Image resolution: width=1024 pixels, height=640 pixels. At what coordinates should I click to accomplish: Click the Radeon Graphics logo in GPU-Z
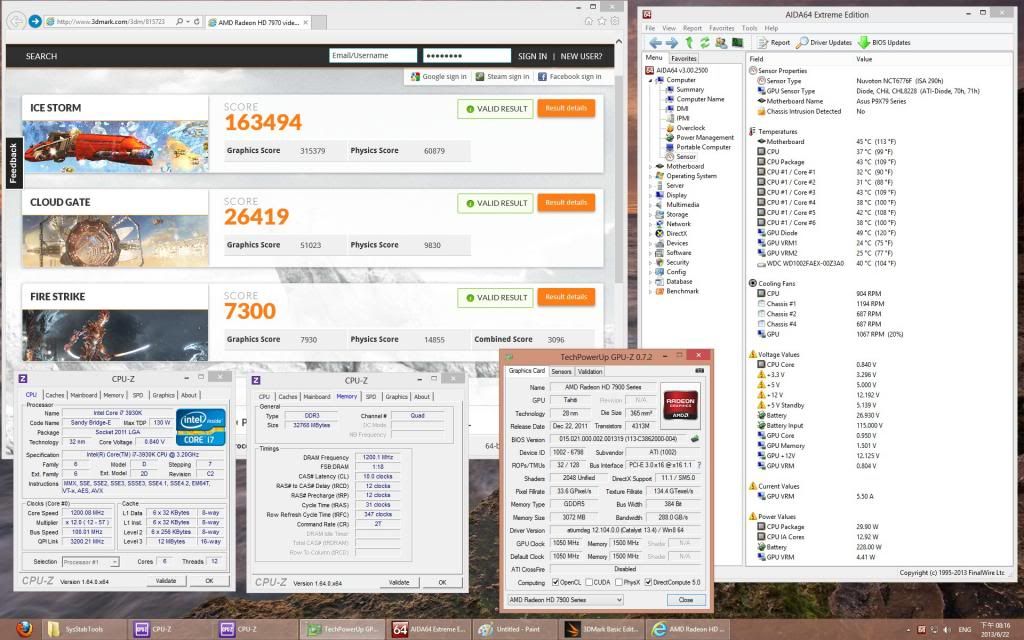pyautogui.click(x=680, y=404)
